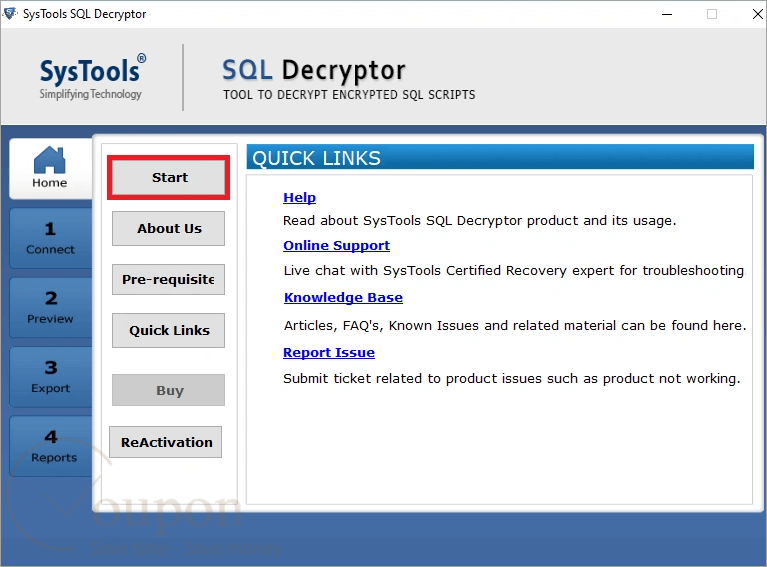Click the grayed Buy button
The image size is (767, 567).
tap(169, 390)
